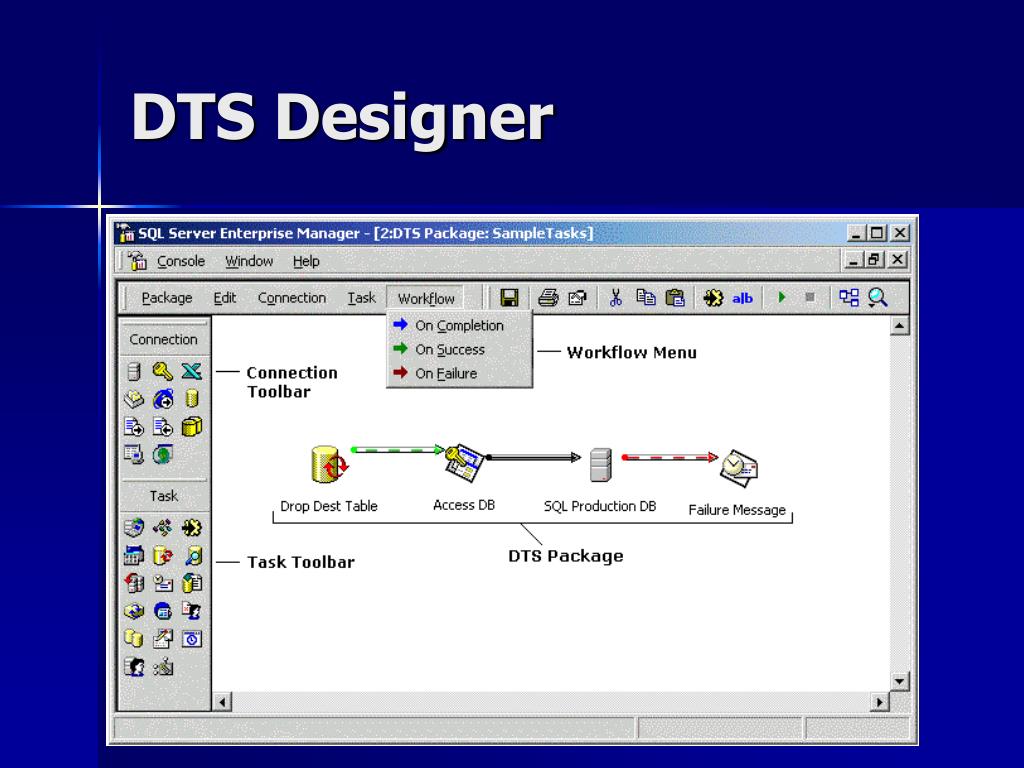Screen dimensions: 1024x768
Task: Add a Transfer Databases task
Action: click(134, 639)
